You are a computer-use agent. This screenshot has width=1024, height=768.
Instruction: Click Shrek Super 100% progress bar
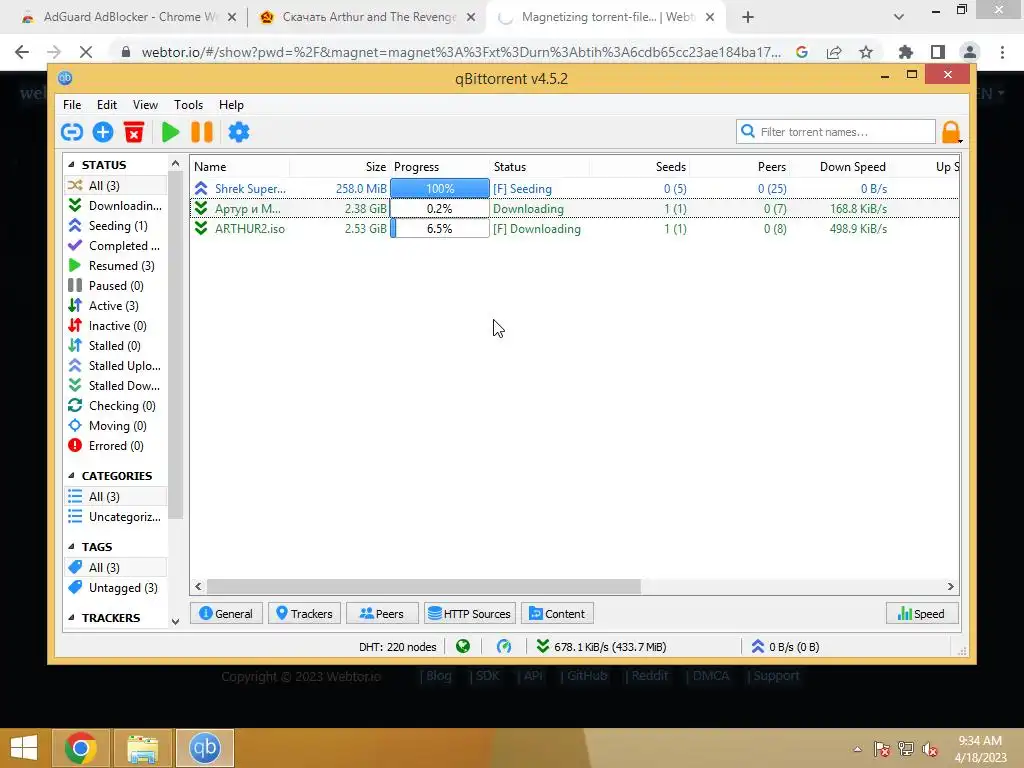tap(440, 189)
